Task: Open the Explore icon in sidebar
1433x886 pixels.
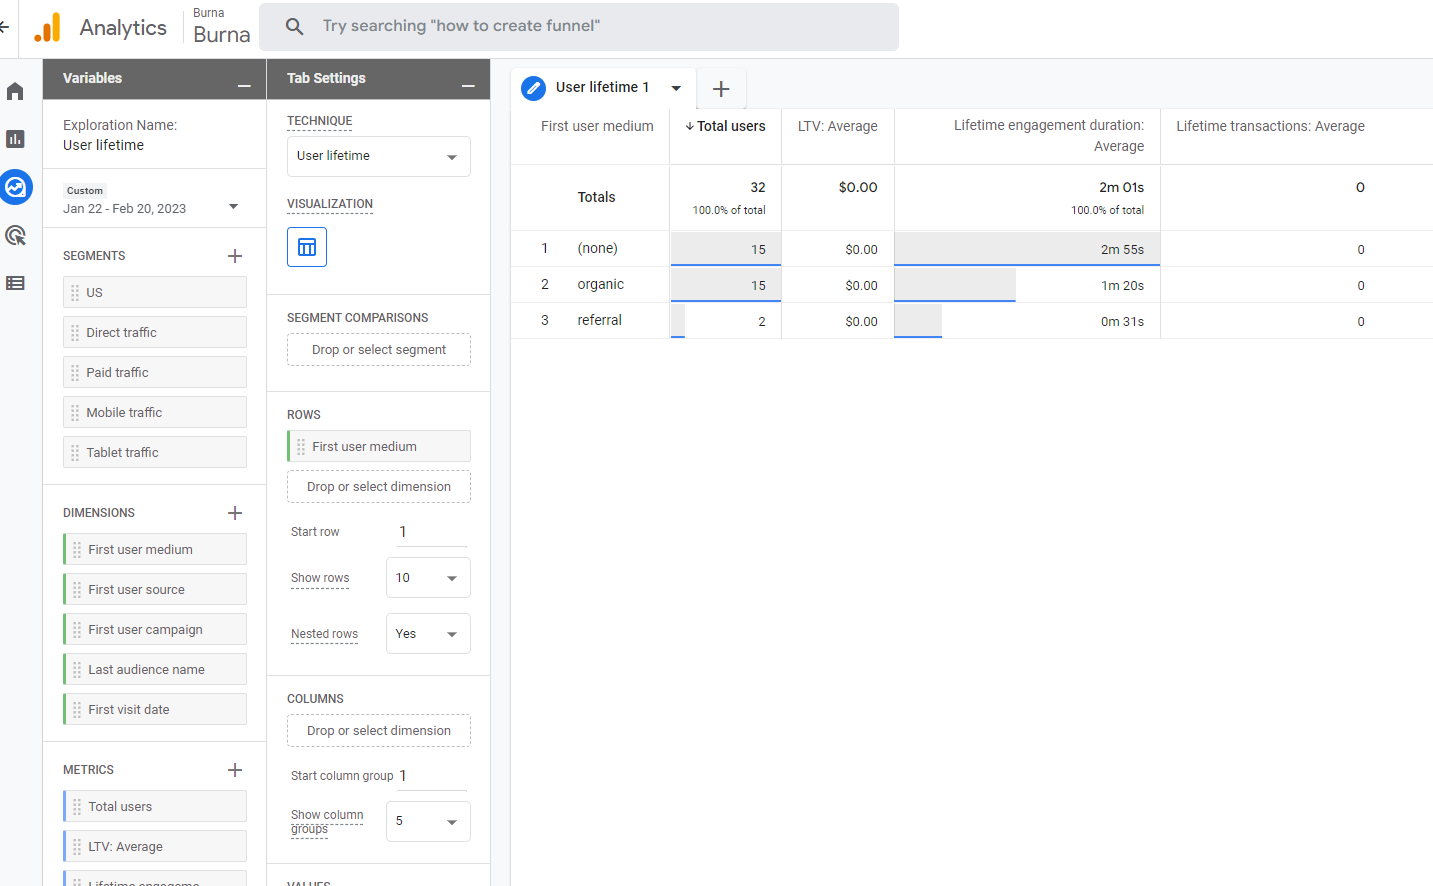Action: pyautogui.click(x=16, y=187)
